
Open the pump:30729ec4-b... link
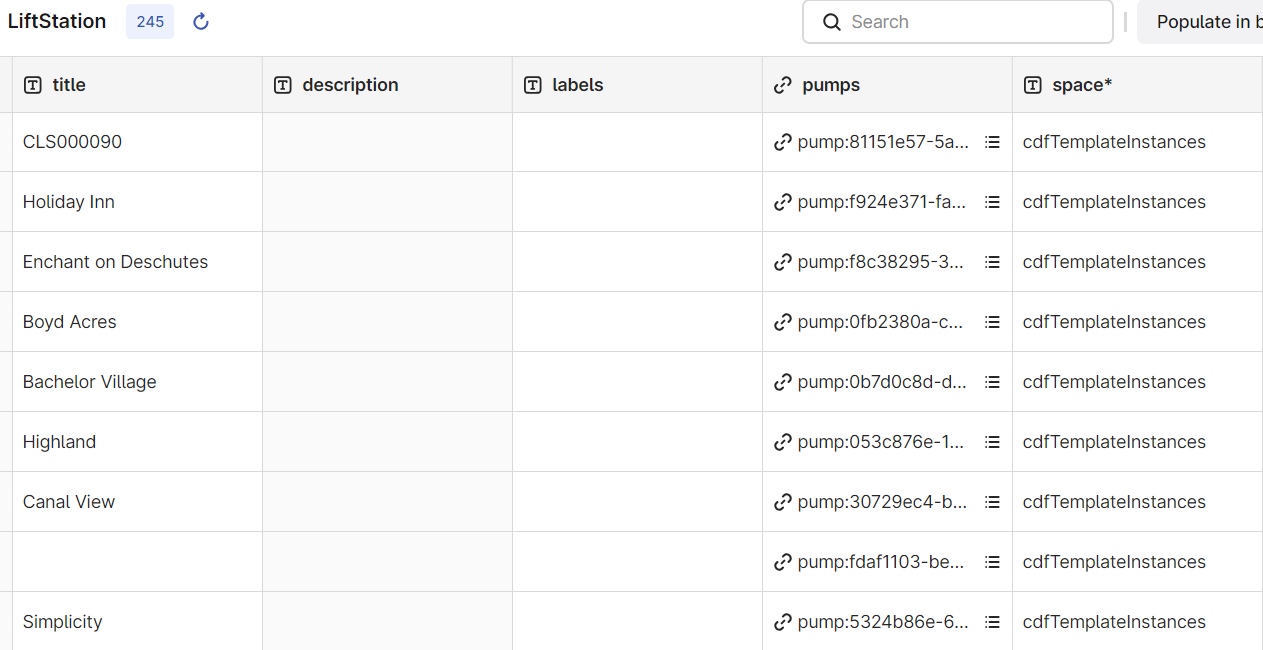[x=883, y=502]
